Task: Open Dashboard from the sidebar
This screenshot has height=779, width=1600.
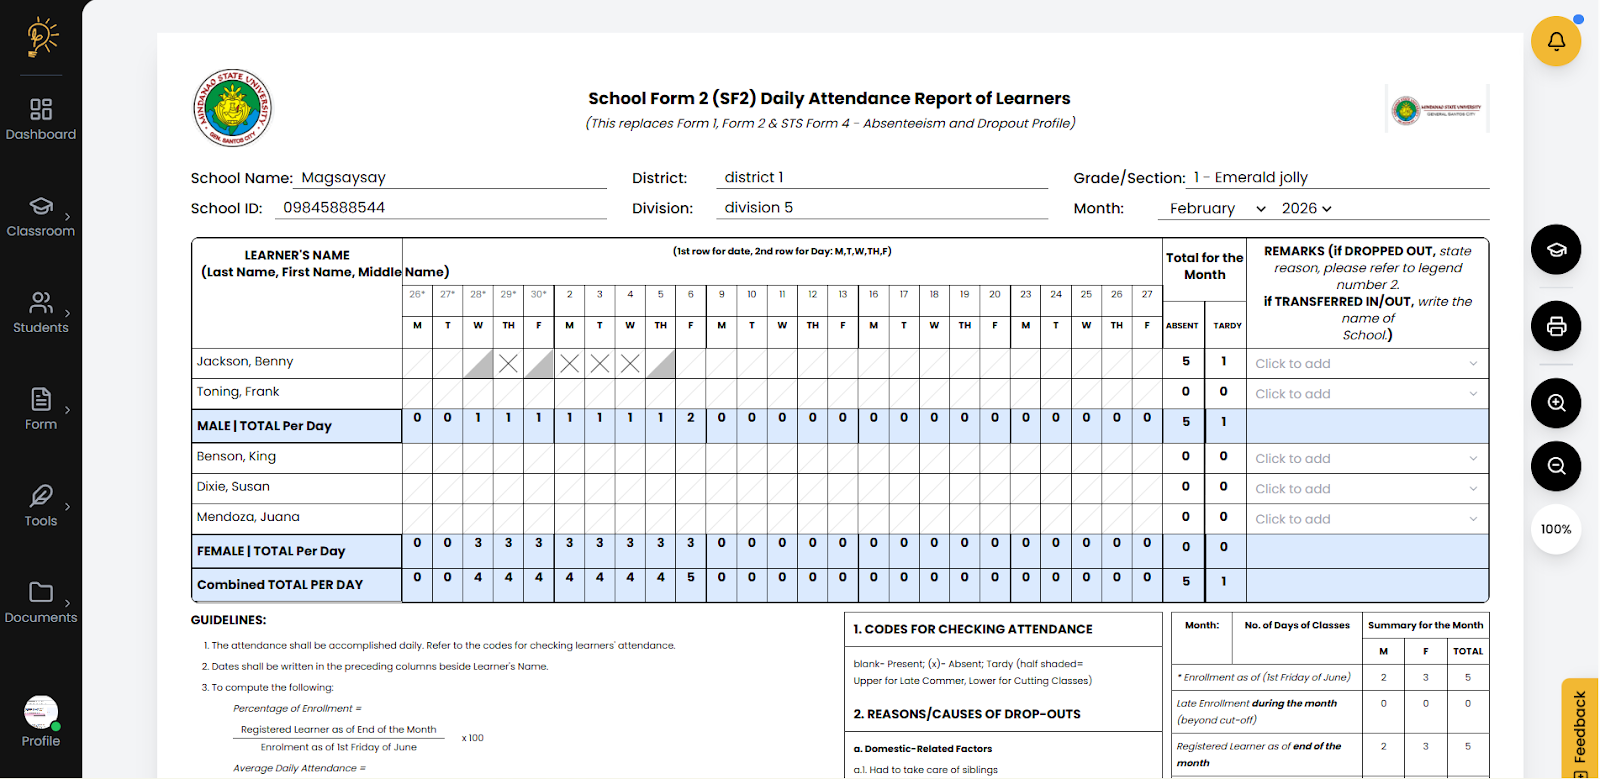Action: pyautogui.click(x=41, y=119)
